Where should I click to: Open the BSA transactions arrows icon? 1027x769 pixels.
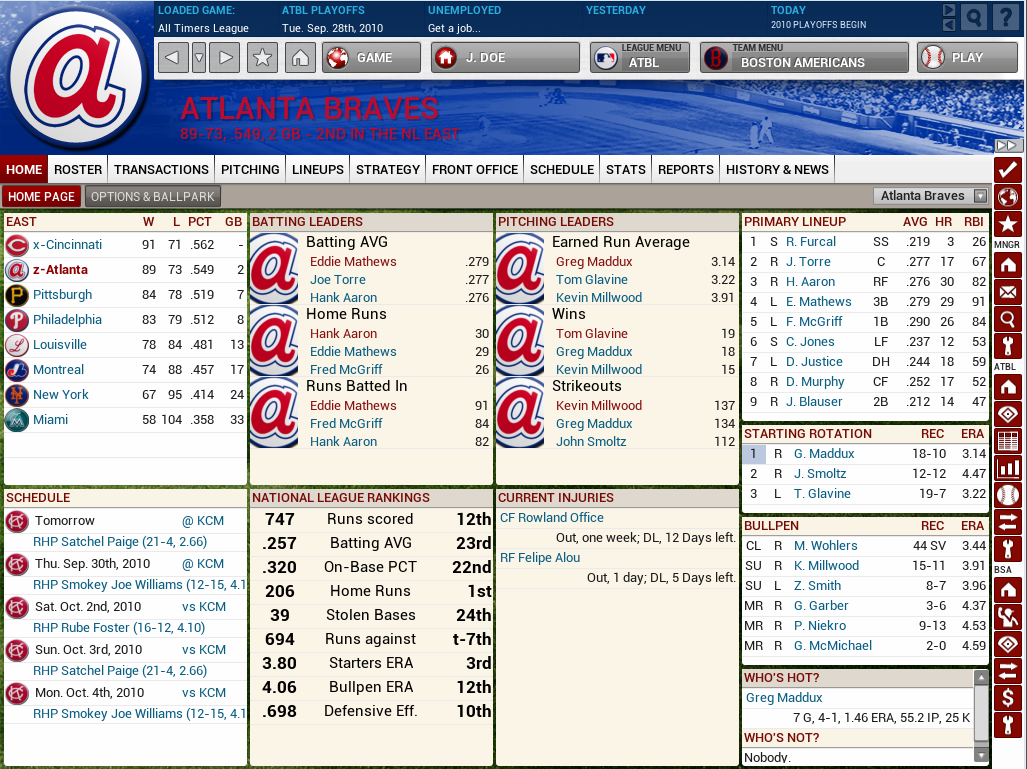click(1007, 671)
